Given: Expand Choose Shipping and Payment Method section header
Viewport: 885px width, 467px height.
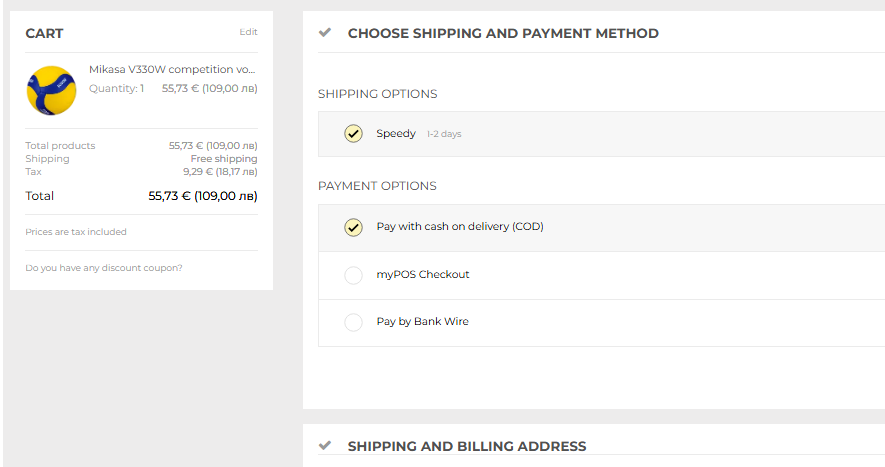Looking at the screenshot, I should (x=503, y=33).
